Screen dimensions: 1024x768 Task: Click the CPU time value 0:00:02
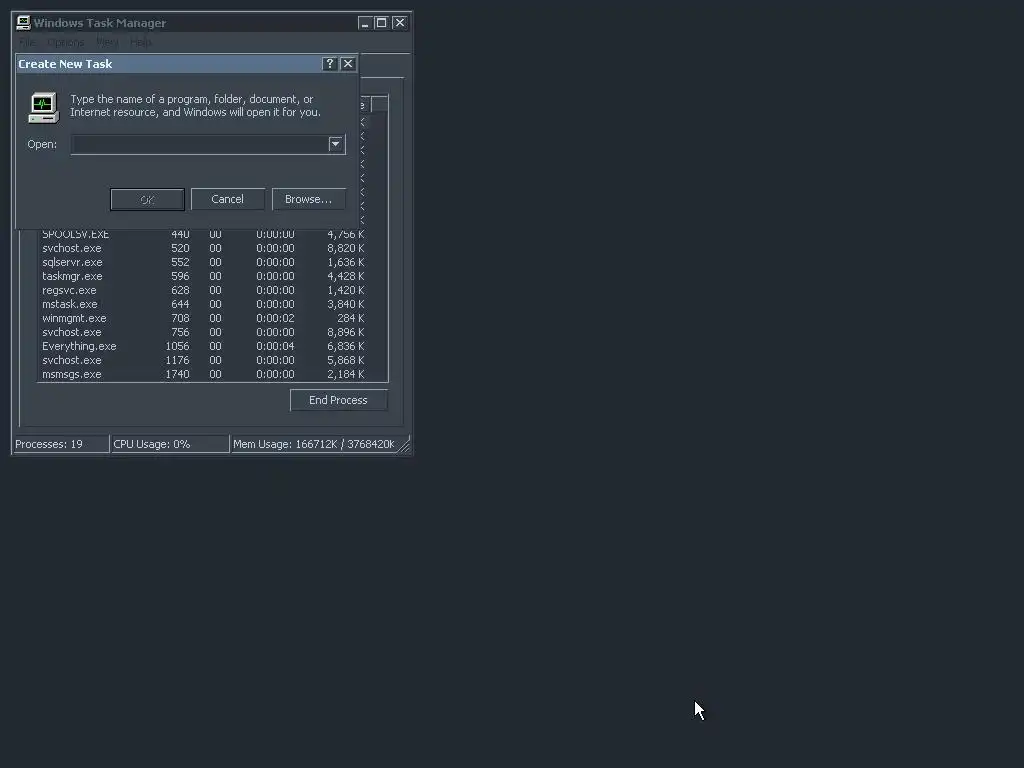(275, 319)
